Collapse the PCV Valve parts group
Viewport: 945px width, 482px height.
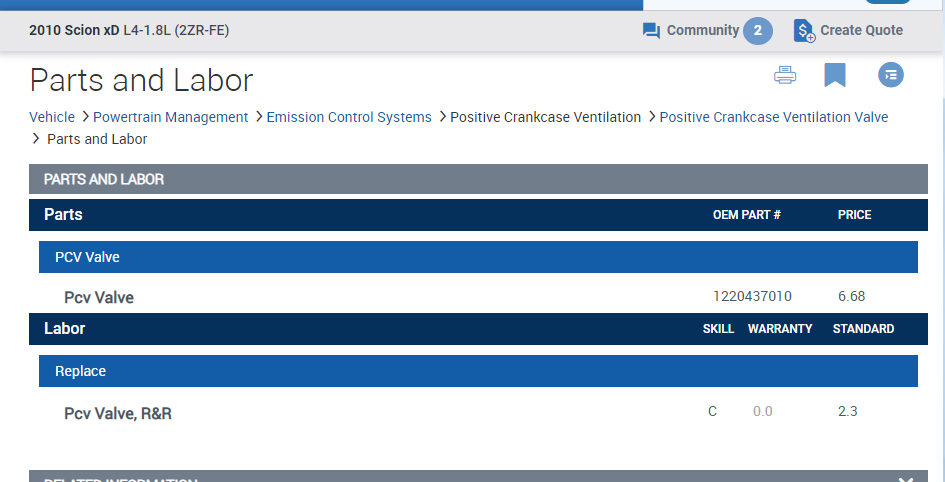(x=478, y=257)
